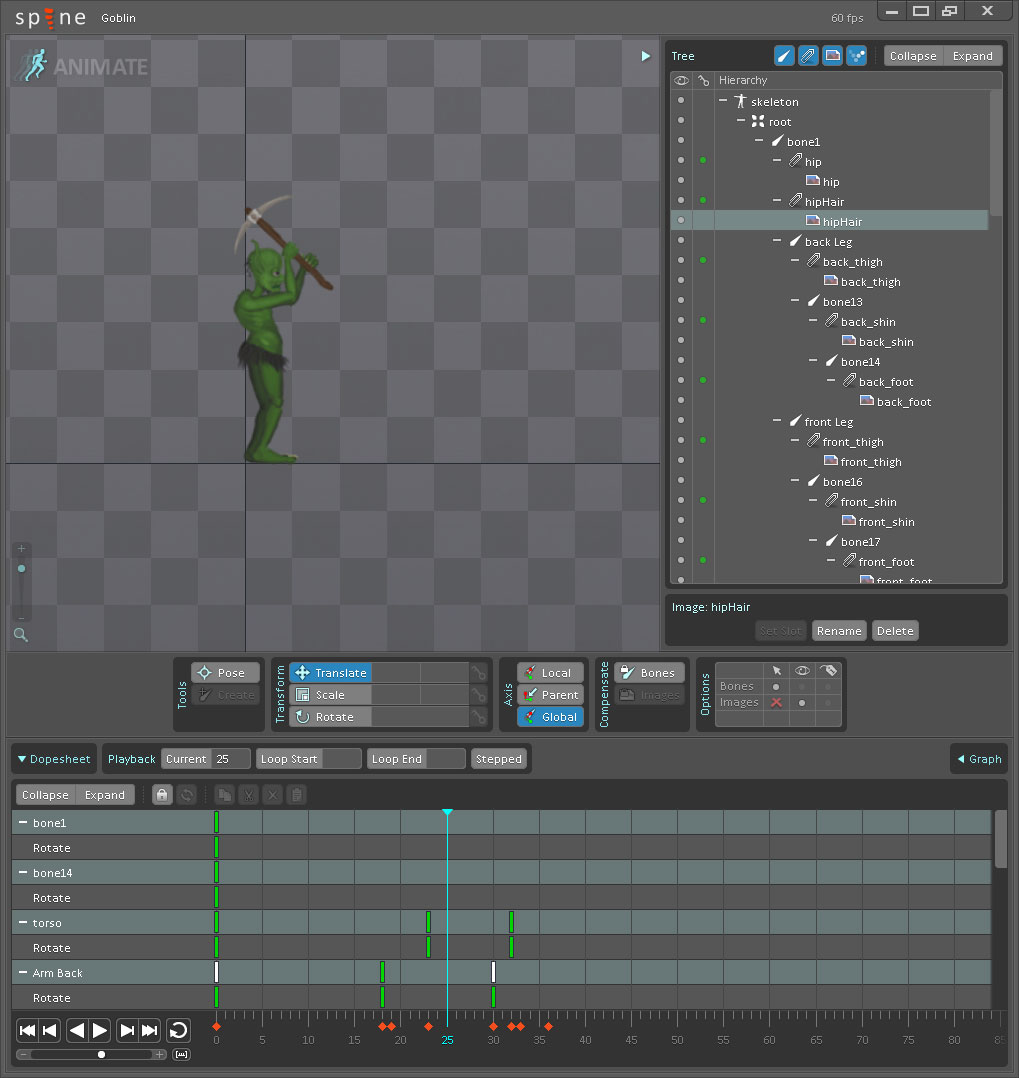The height and width of the screenshot is (1078, 1019).
Task: Toggle the images filter icon in Tree
Action: [832, 56]
